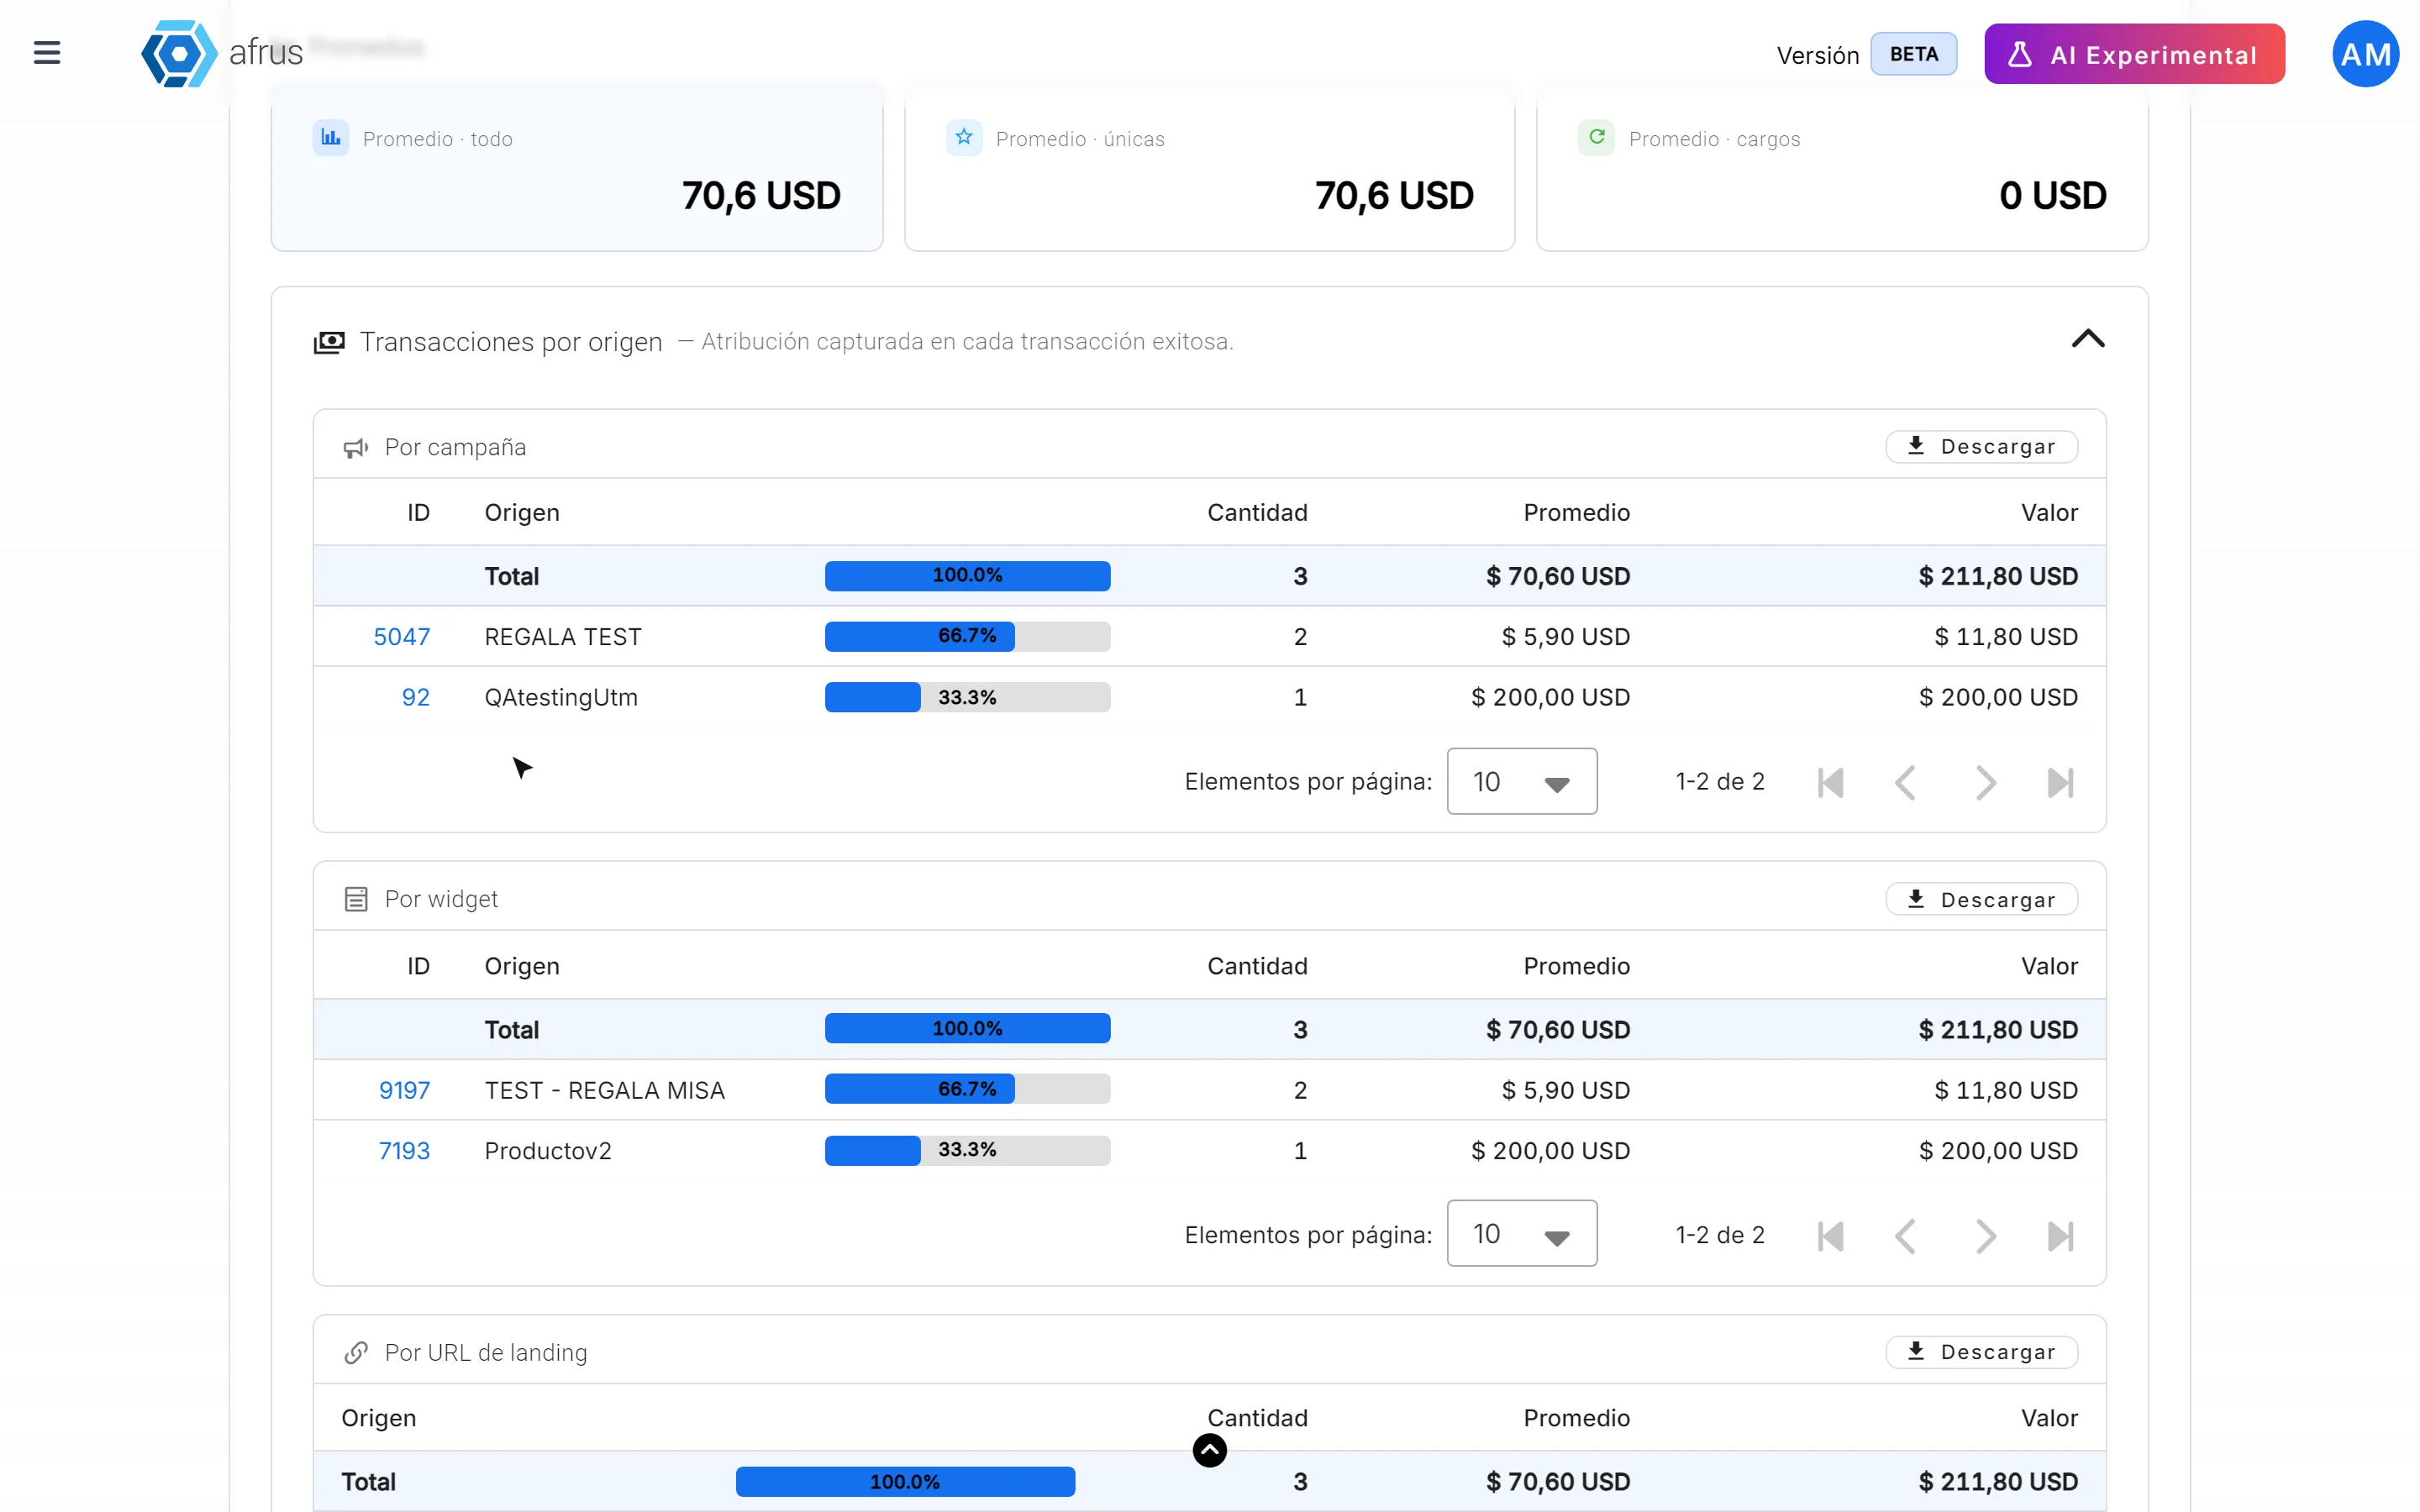Image resolution: width=2420 pixels, height=1512 pixels.
Task: Go to first page in Por campaña table
Action: (x=1830, y=782)
